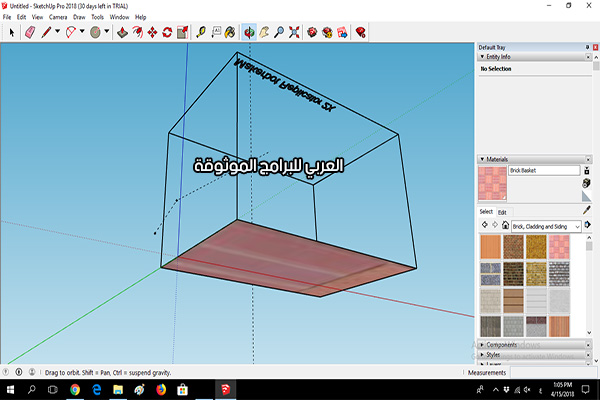Choose the Offset tool

point(137,33)
